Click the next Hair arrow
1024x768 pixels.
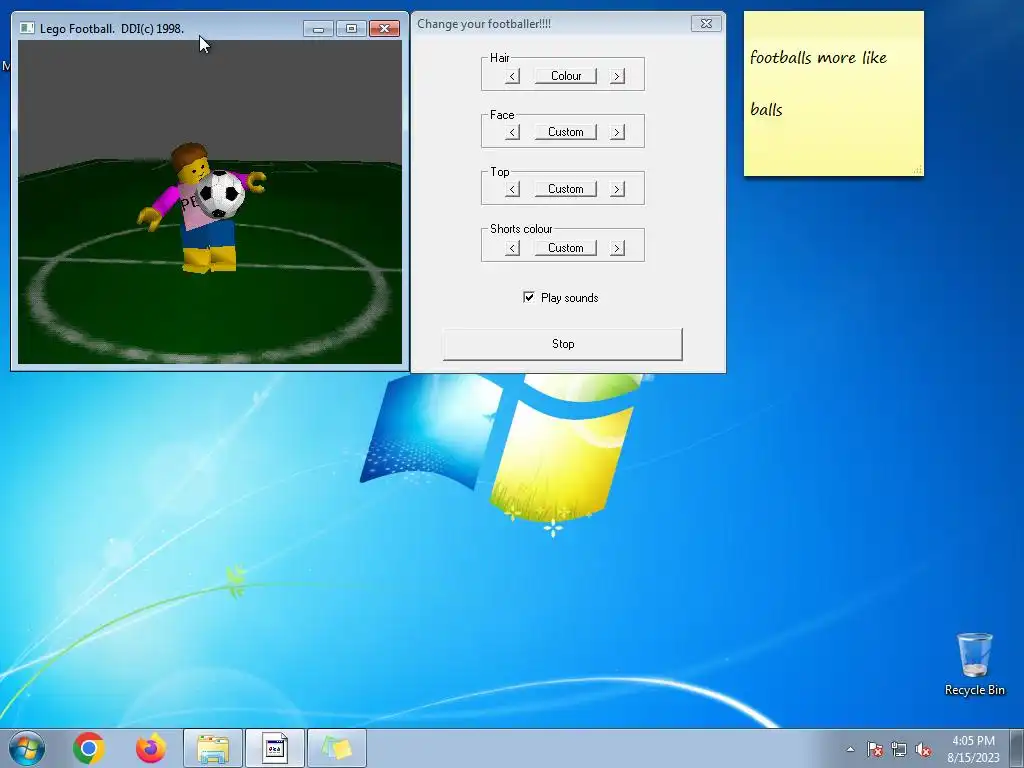click(x=617, y=76)
